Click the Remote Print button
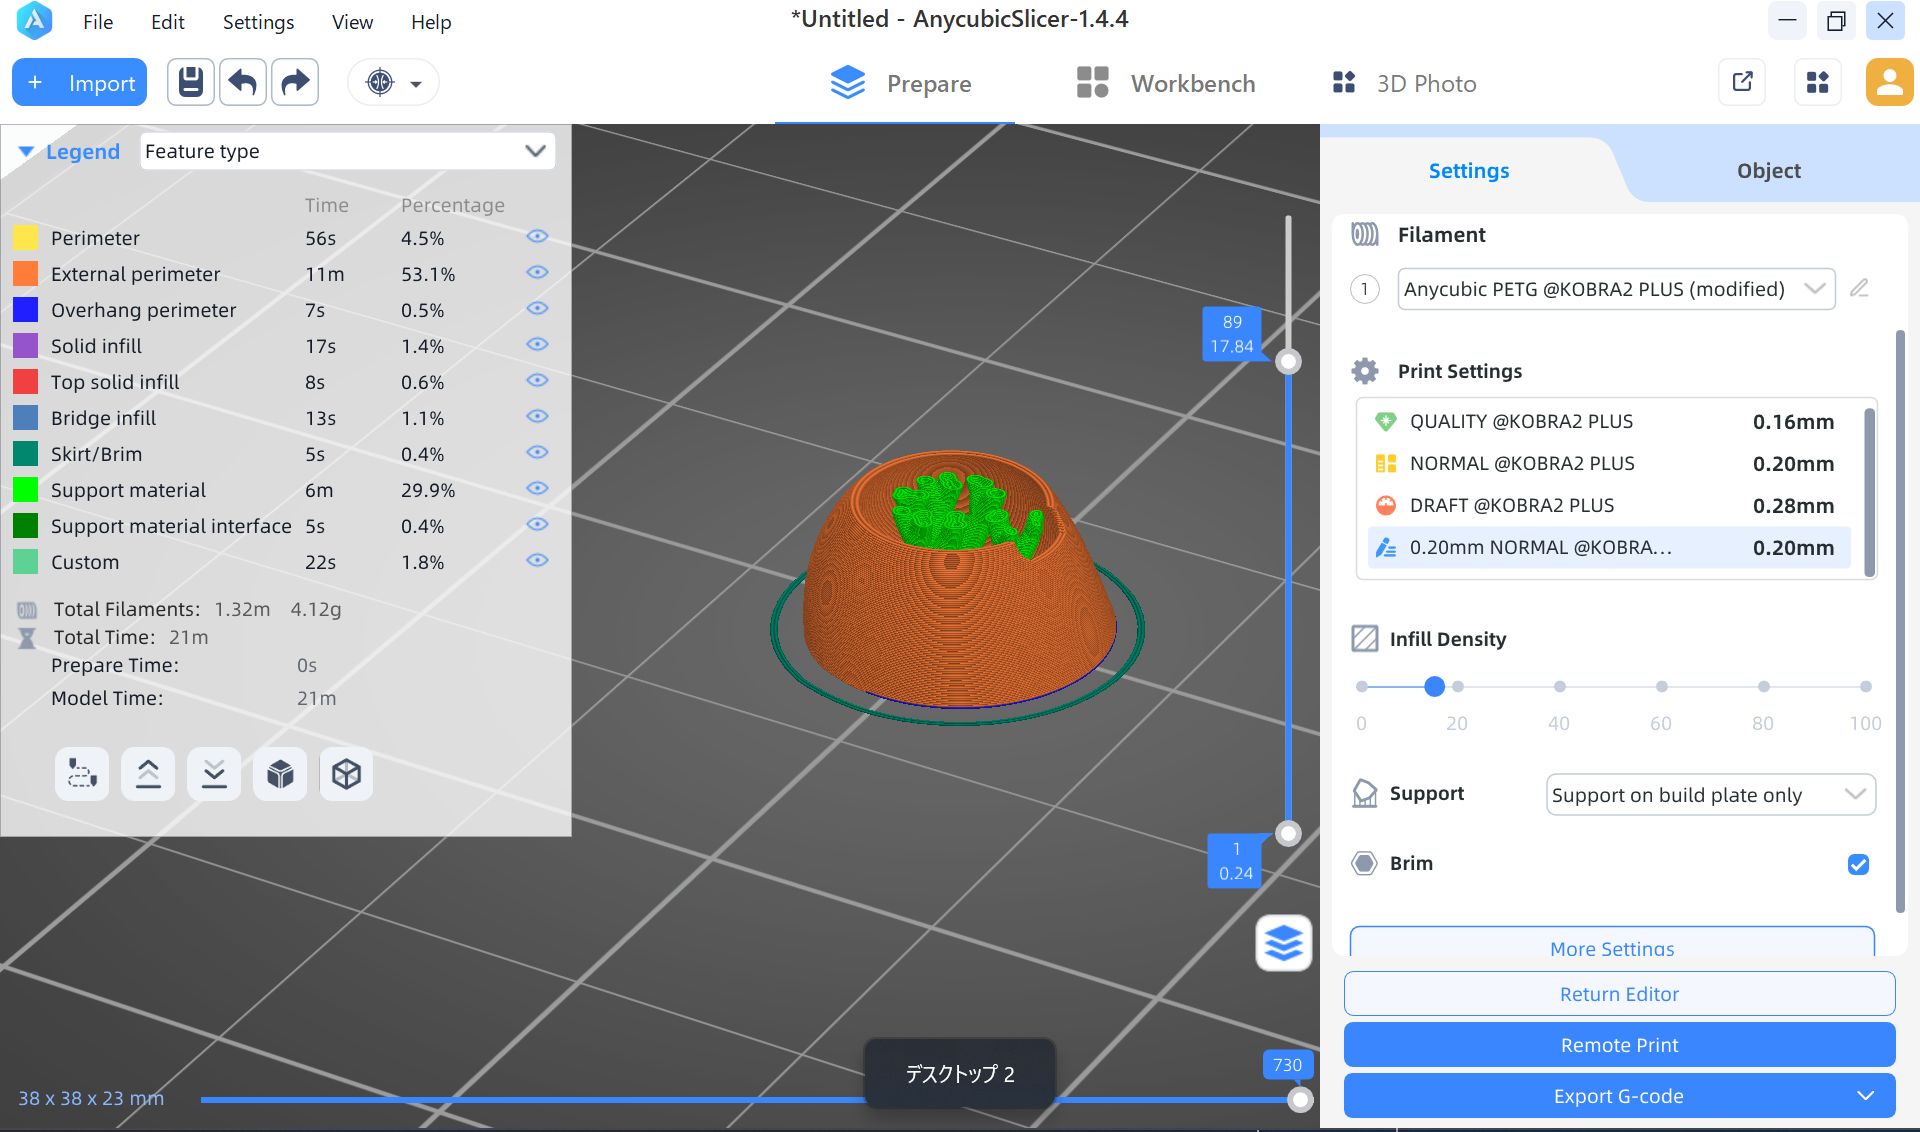 [1619, 1045]
